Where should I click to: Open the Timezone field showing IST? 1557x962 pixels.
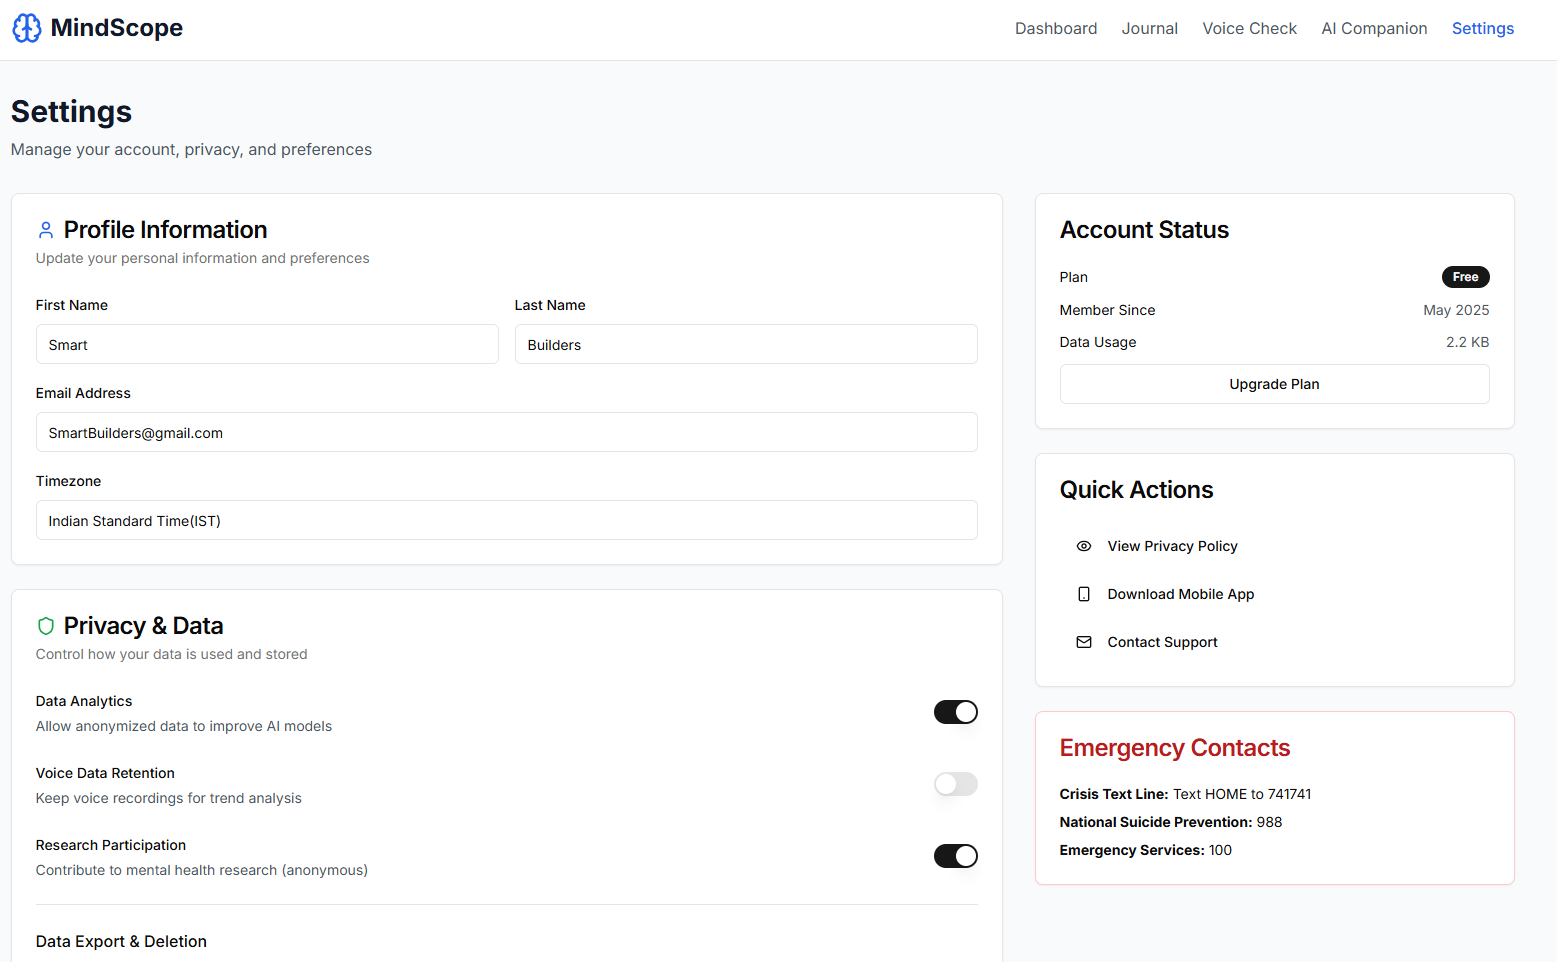tap(507, 520)
